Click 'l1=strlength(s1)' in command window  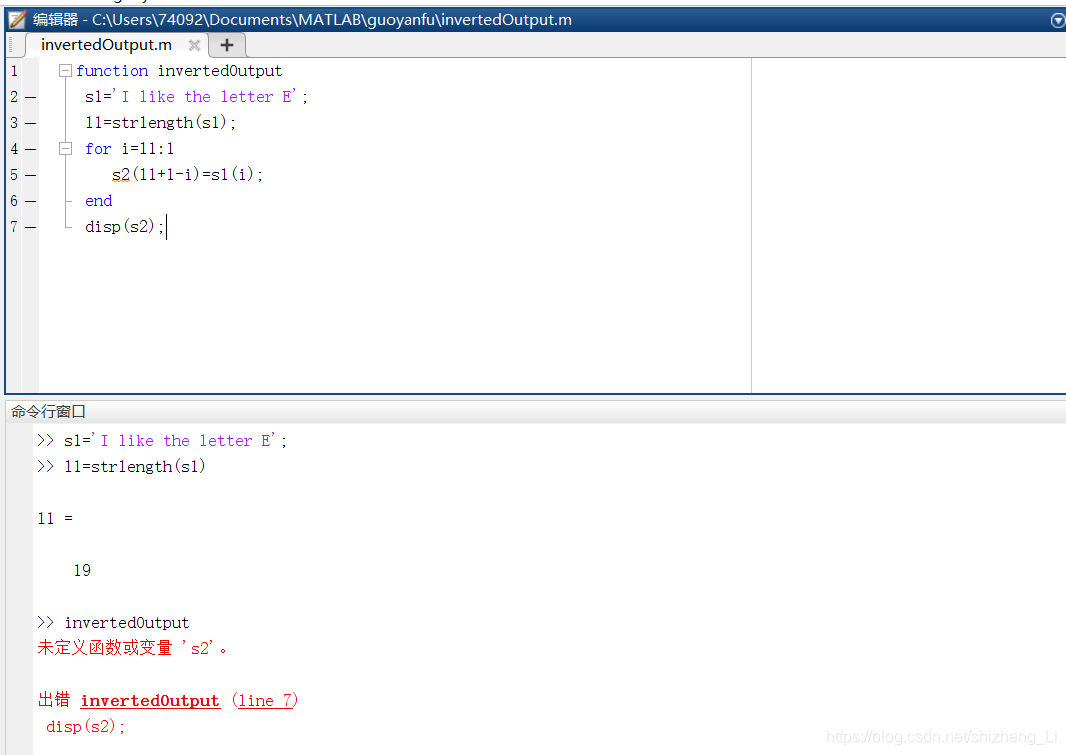coord(135,466)
